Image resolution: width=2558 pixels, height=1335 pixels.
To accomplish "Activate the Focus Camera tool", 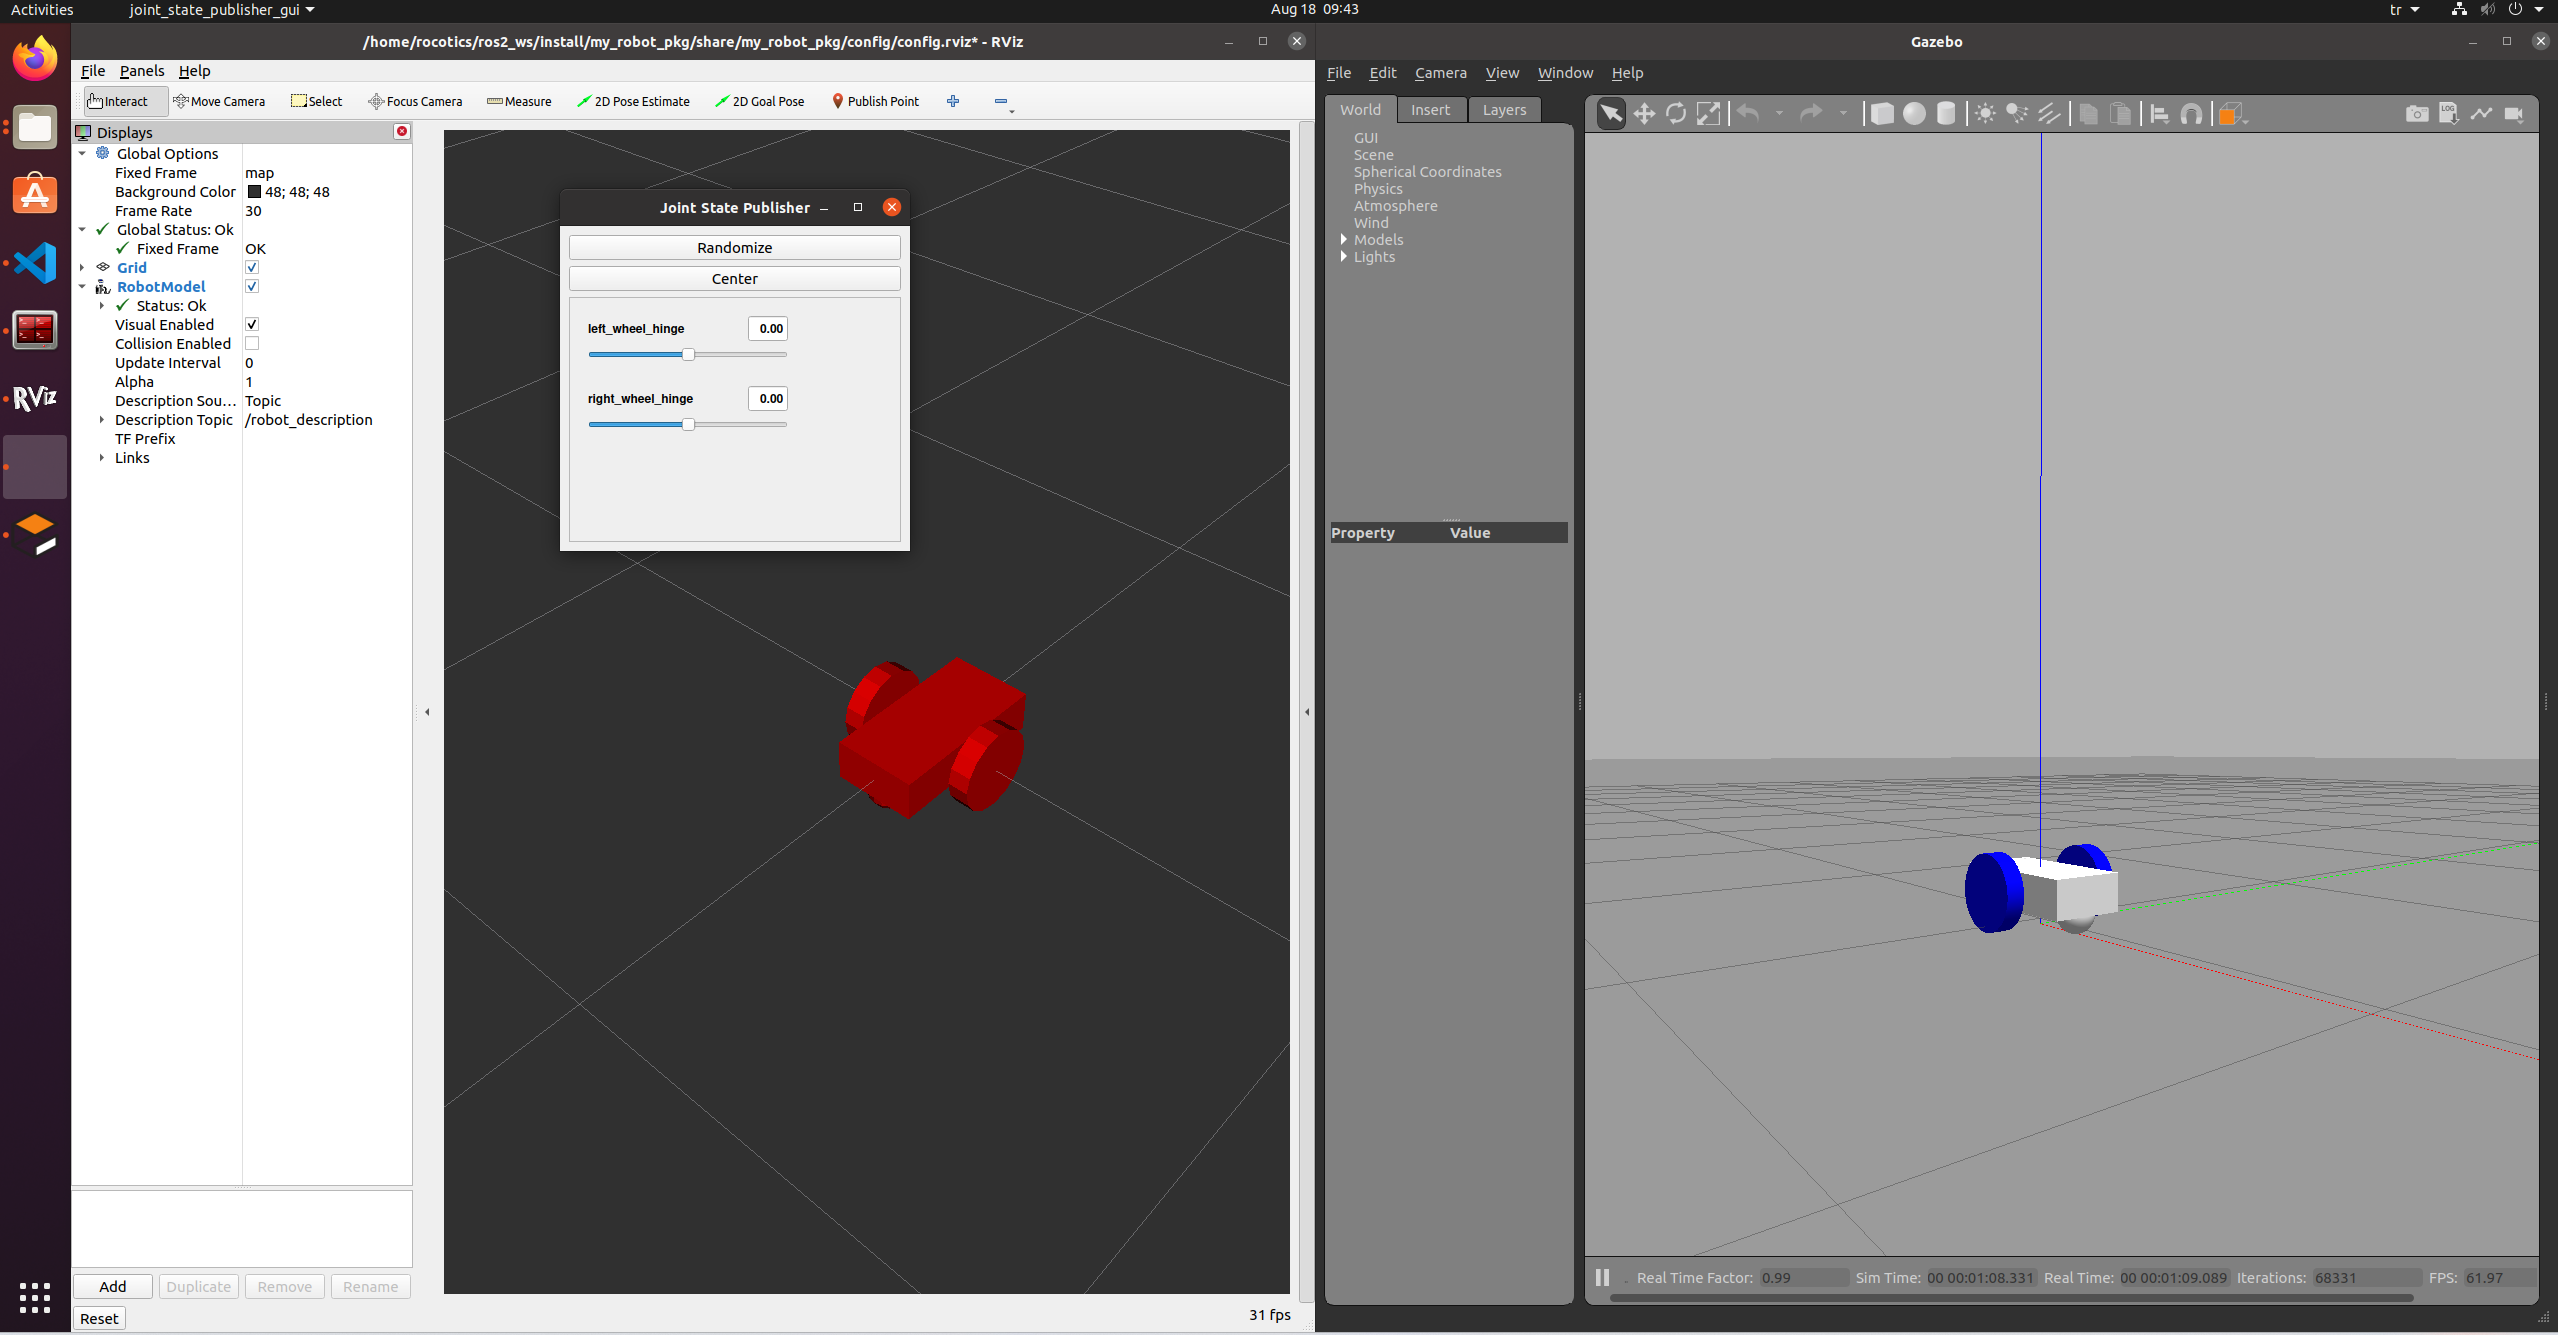I will (415, 101).
